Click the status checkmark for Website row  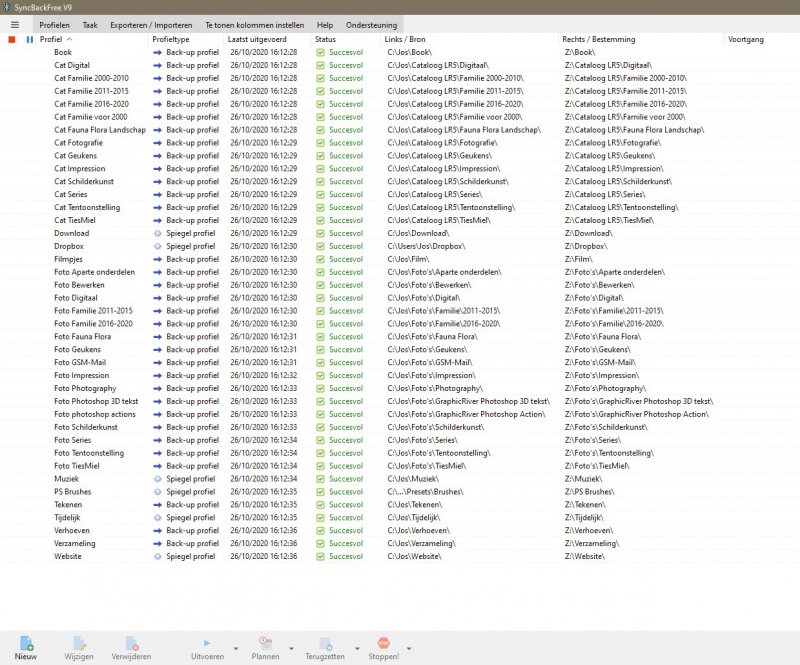point(320,556)
